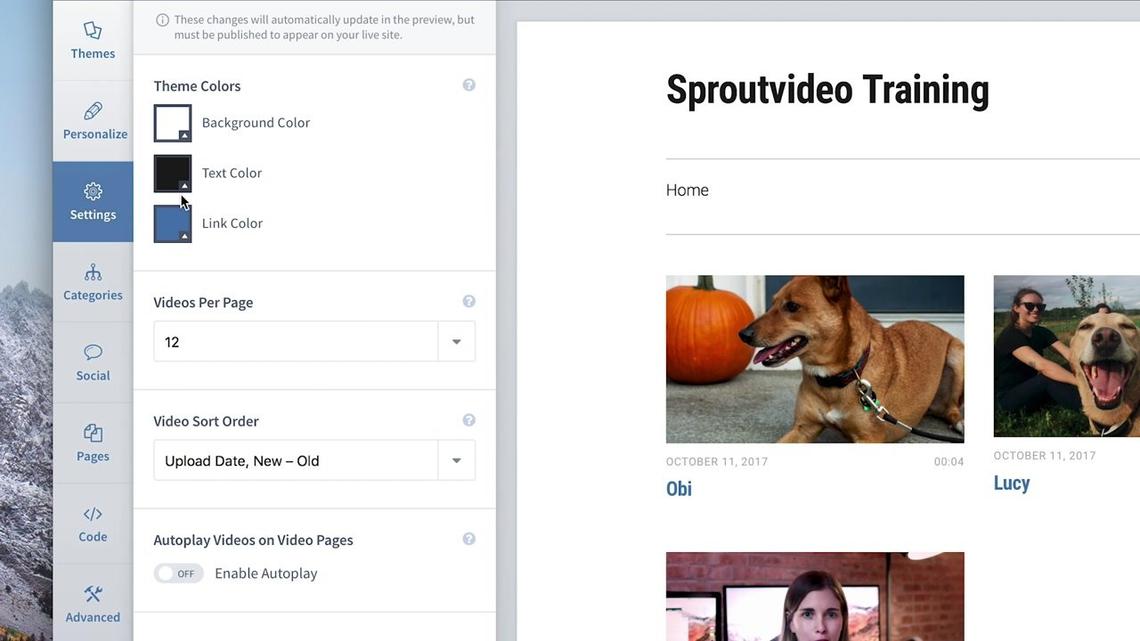The height and width of the screenshot is (641, 1140).
Task: Open the Home page link
Action: (x=687, y=188)
